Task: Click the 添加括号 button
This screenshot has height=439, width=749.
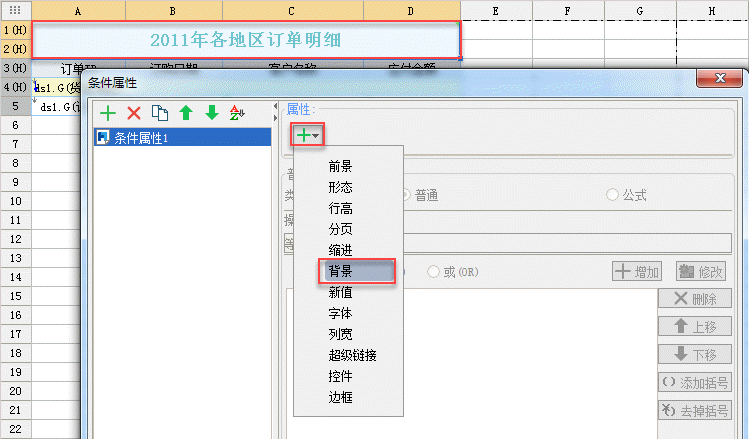Action: click(x=695, y=383)
